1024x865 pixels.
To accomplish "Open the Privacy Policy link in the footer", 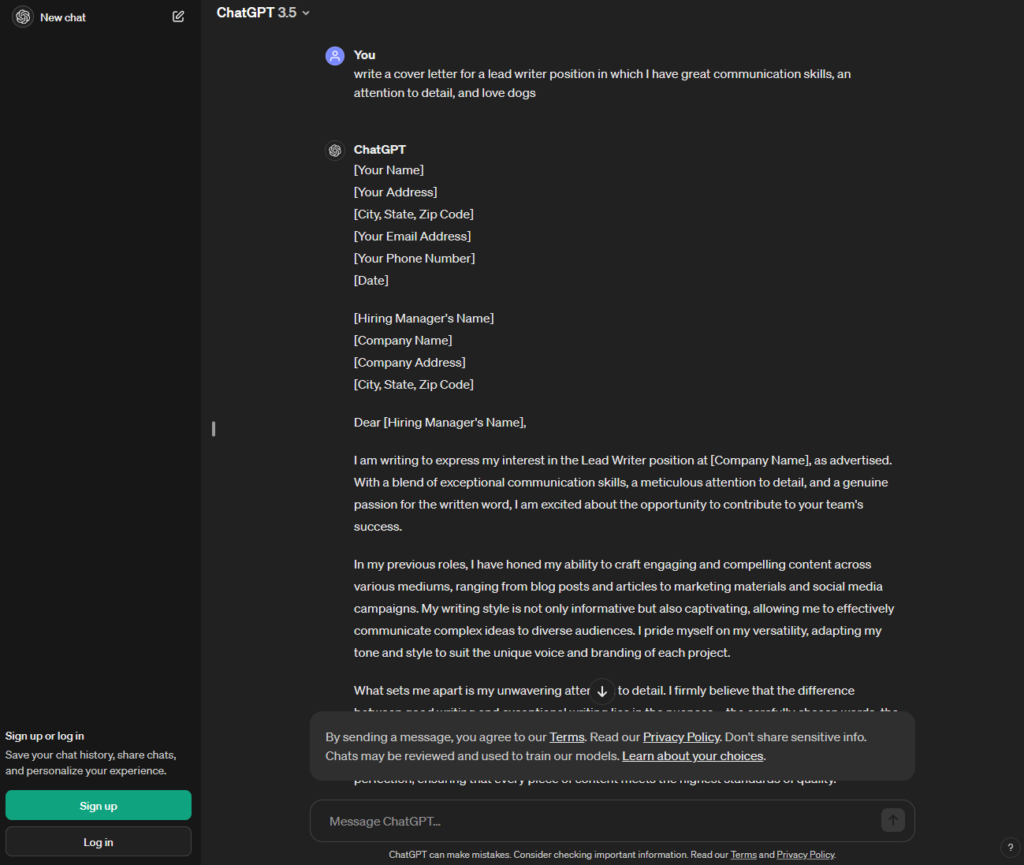I will click(x=805, y=855).
